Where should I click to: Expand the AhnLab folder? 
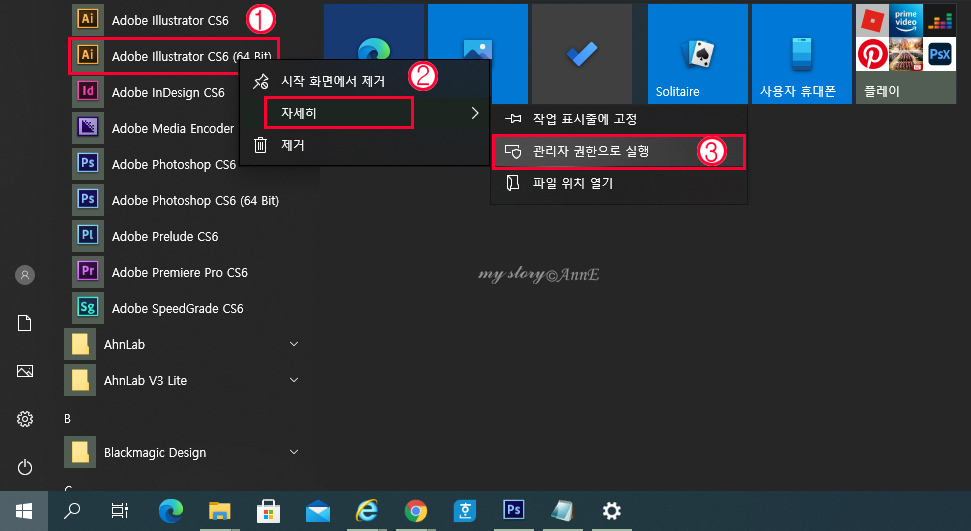point(183,344)
